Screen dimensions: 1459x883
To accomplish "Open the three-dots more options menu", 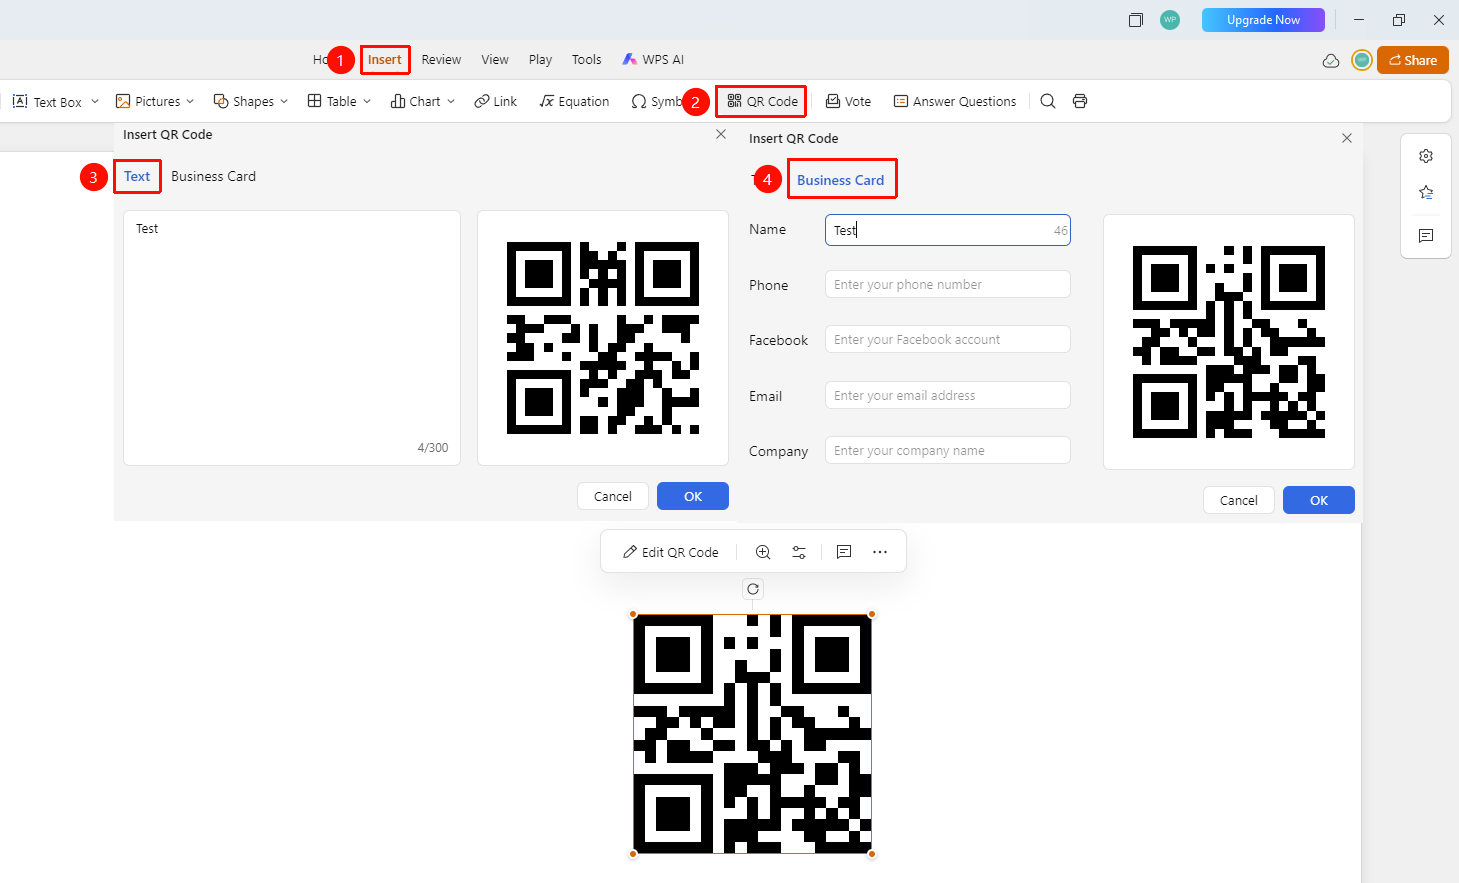I will (880, 552).
